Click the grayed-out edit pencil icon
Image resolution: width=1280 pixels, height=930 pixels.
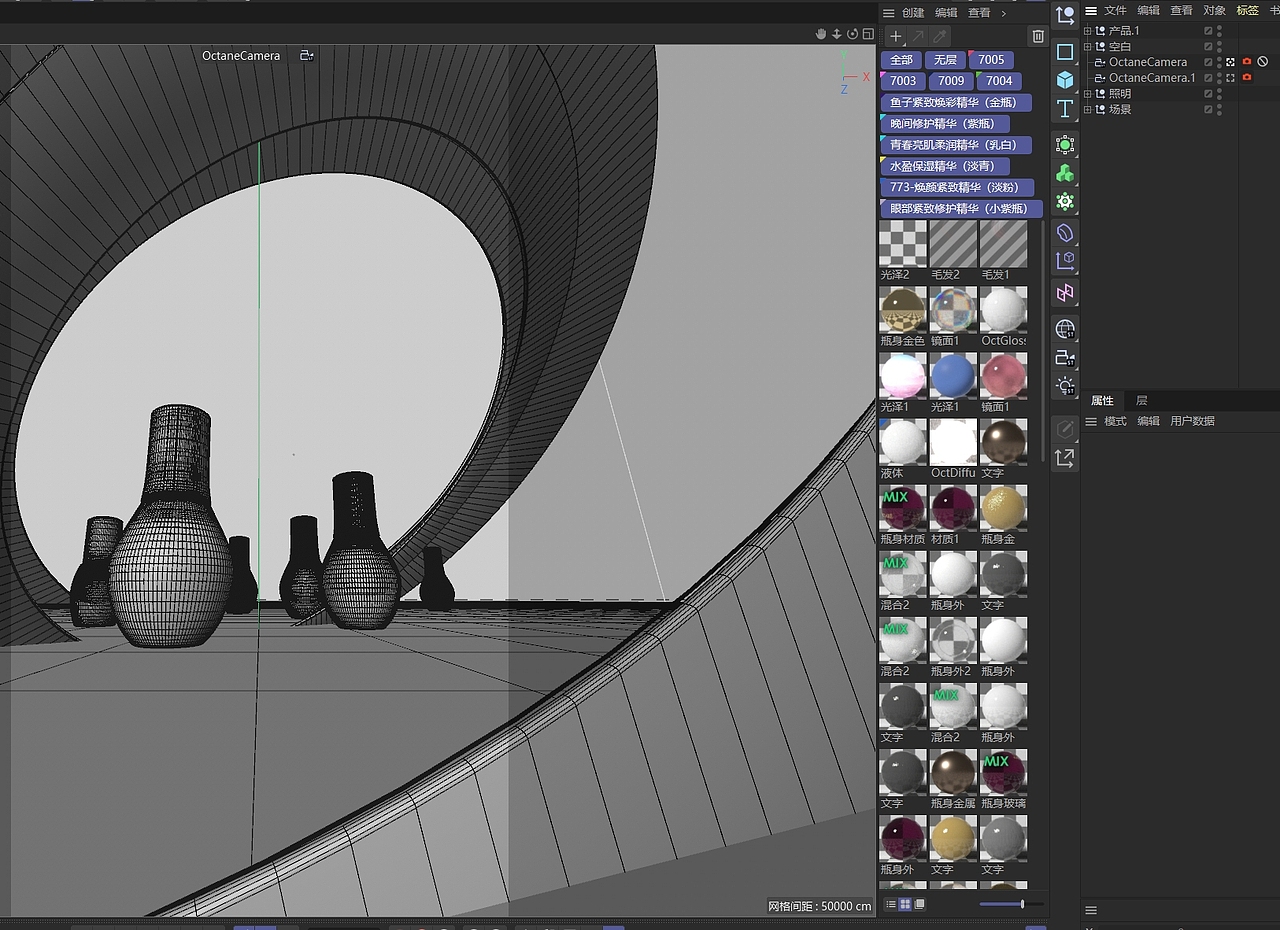click(x=1065, y=429)
